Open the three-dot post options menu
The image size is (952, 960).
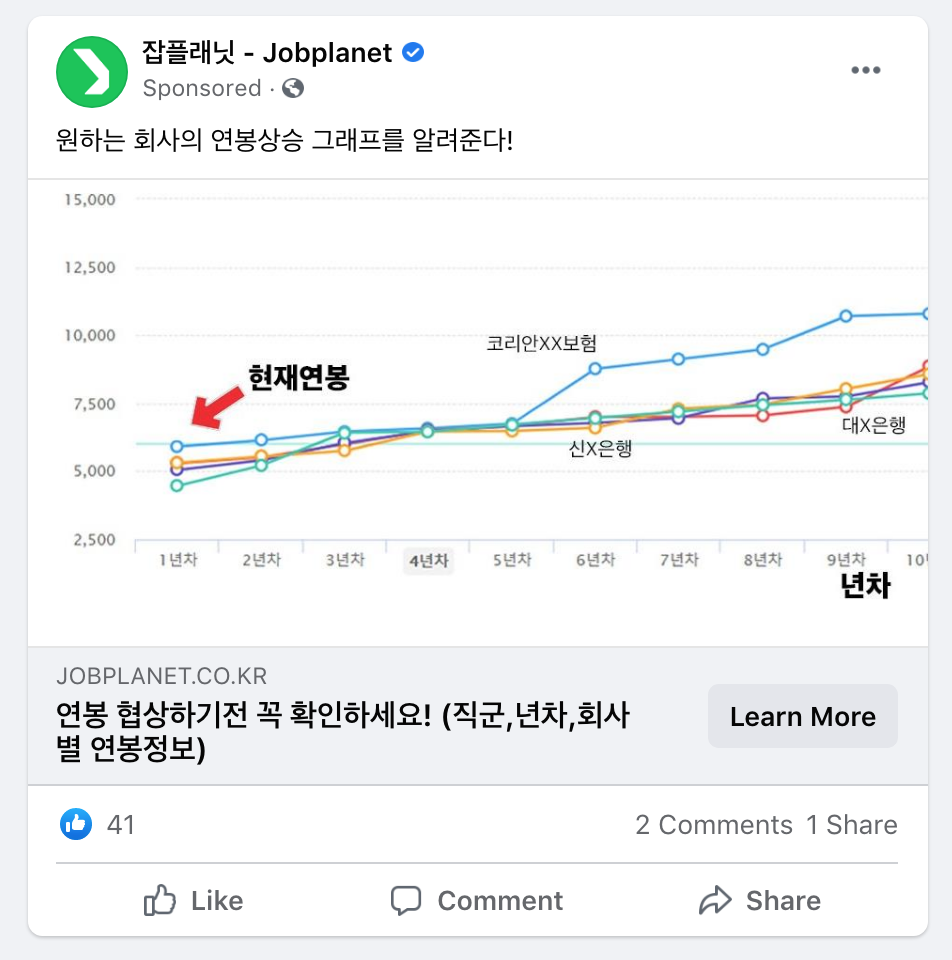(866, 70)
